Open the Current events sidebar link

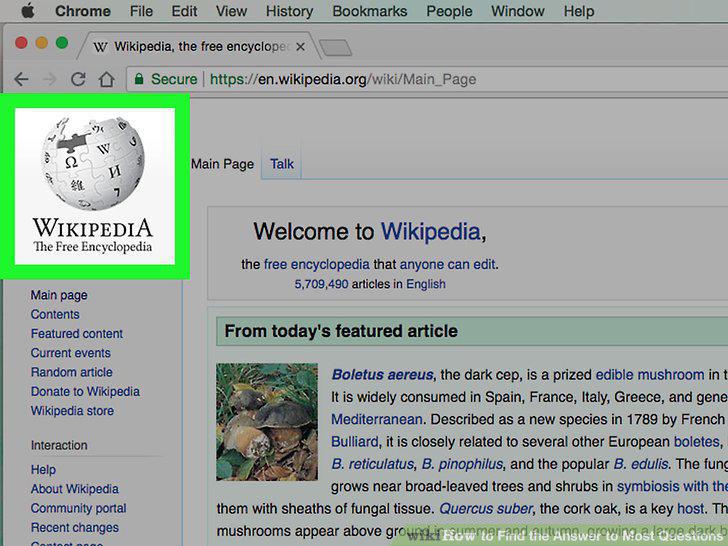pyautogui.click(x=71, y=353)
